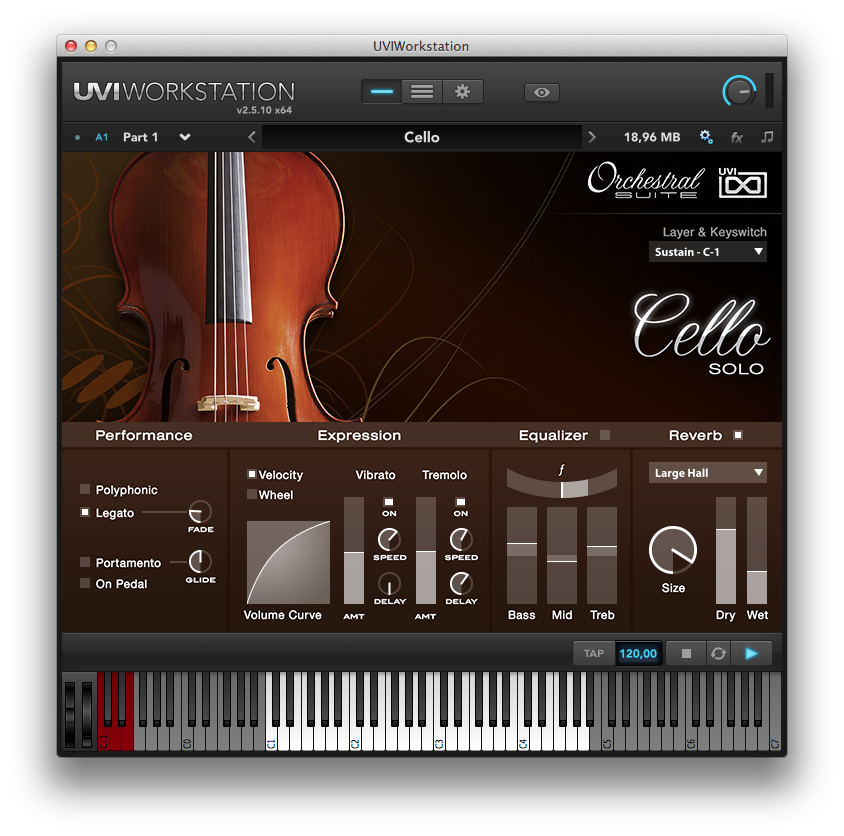
Task: Click the Tremolo Delay knob
Action: (461, 584)
